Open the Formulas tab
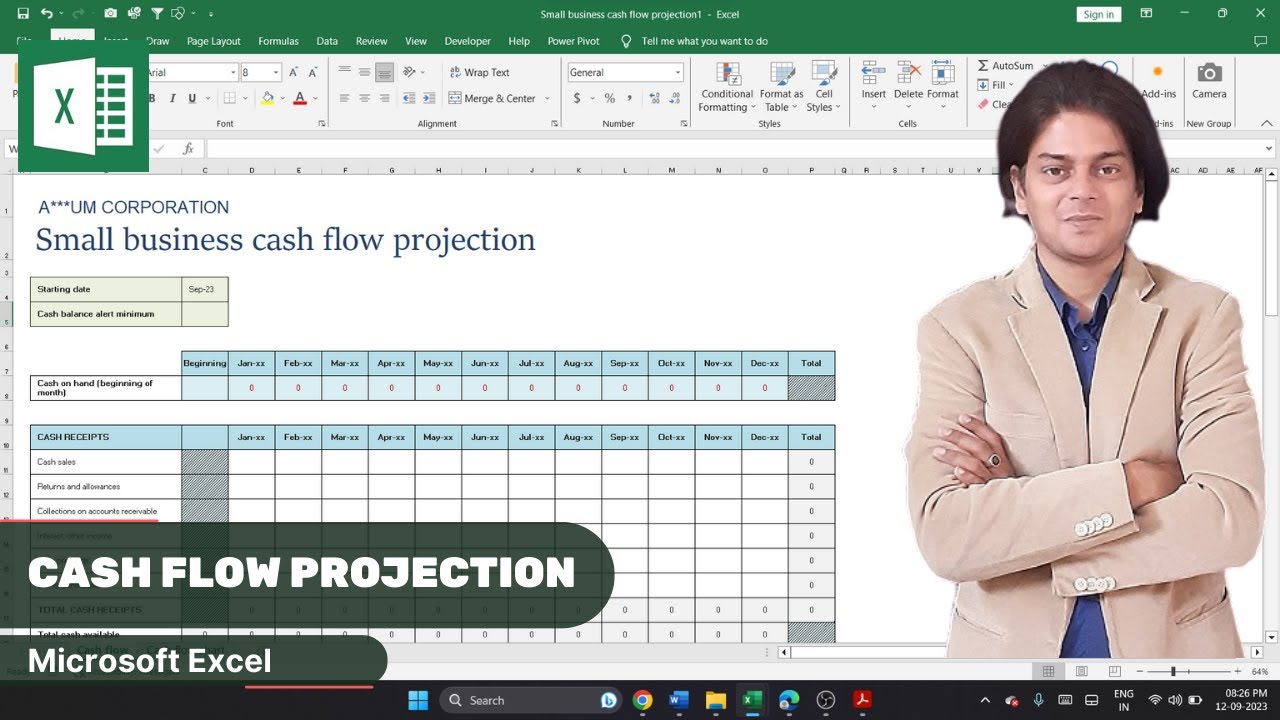This screenshot has width=1280, height=720. click(278, 41)
